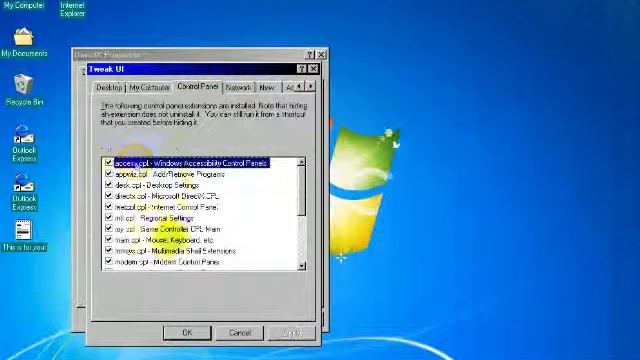Switch to the Network tab
Image resolution: width=640 pixels, height=360 pixels.
[x=238, y=88]
